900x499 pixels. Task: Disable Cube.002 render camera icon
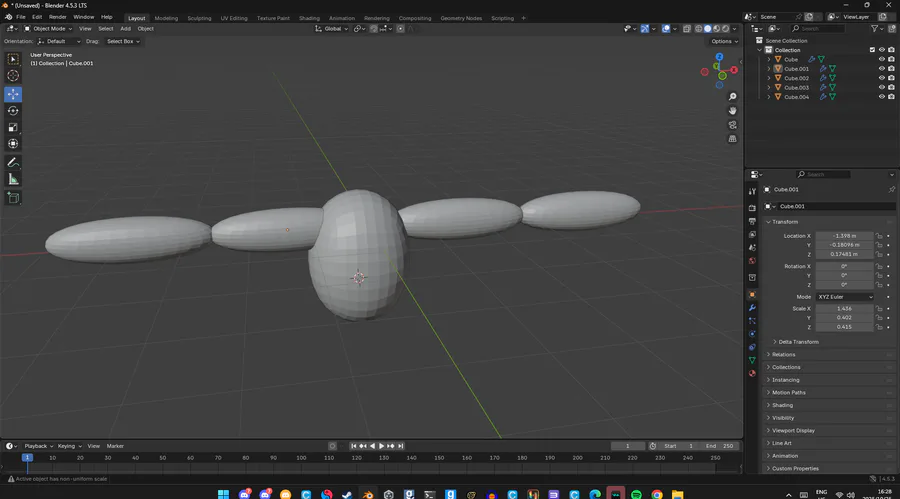tap(891, 78)
